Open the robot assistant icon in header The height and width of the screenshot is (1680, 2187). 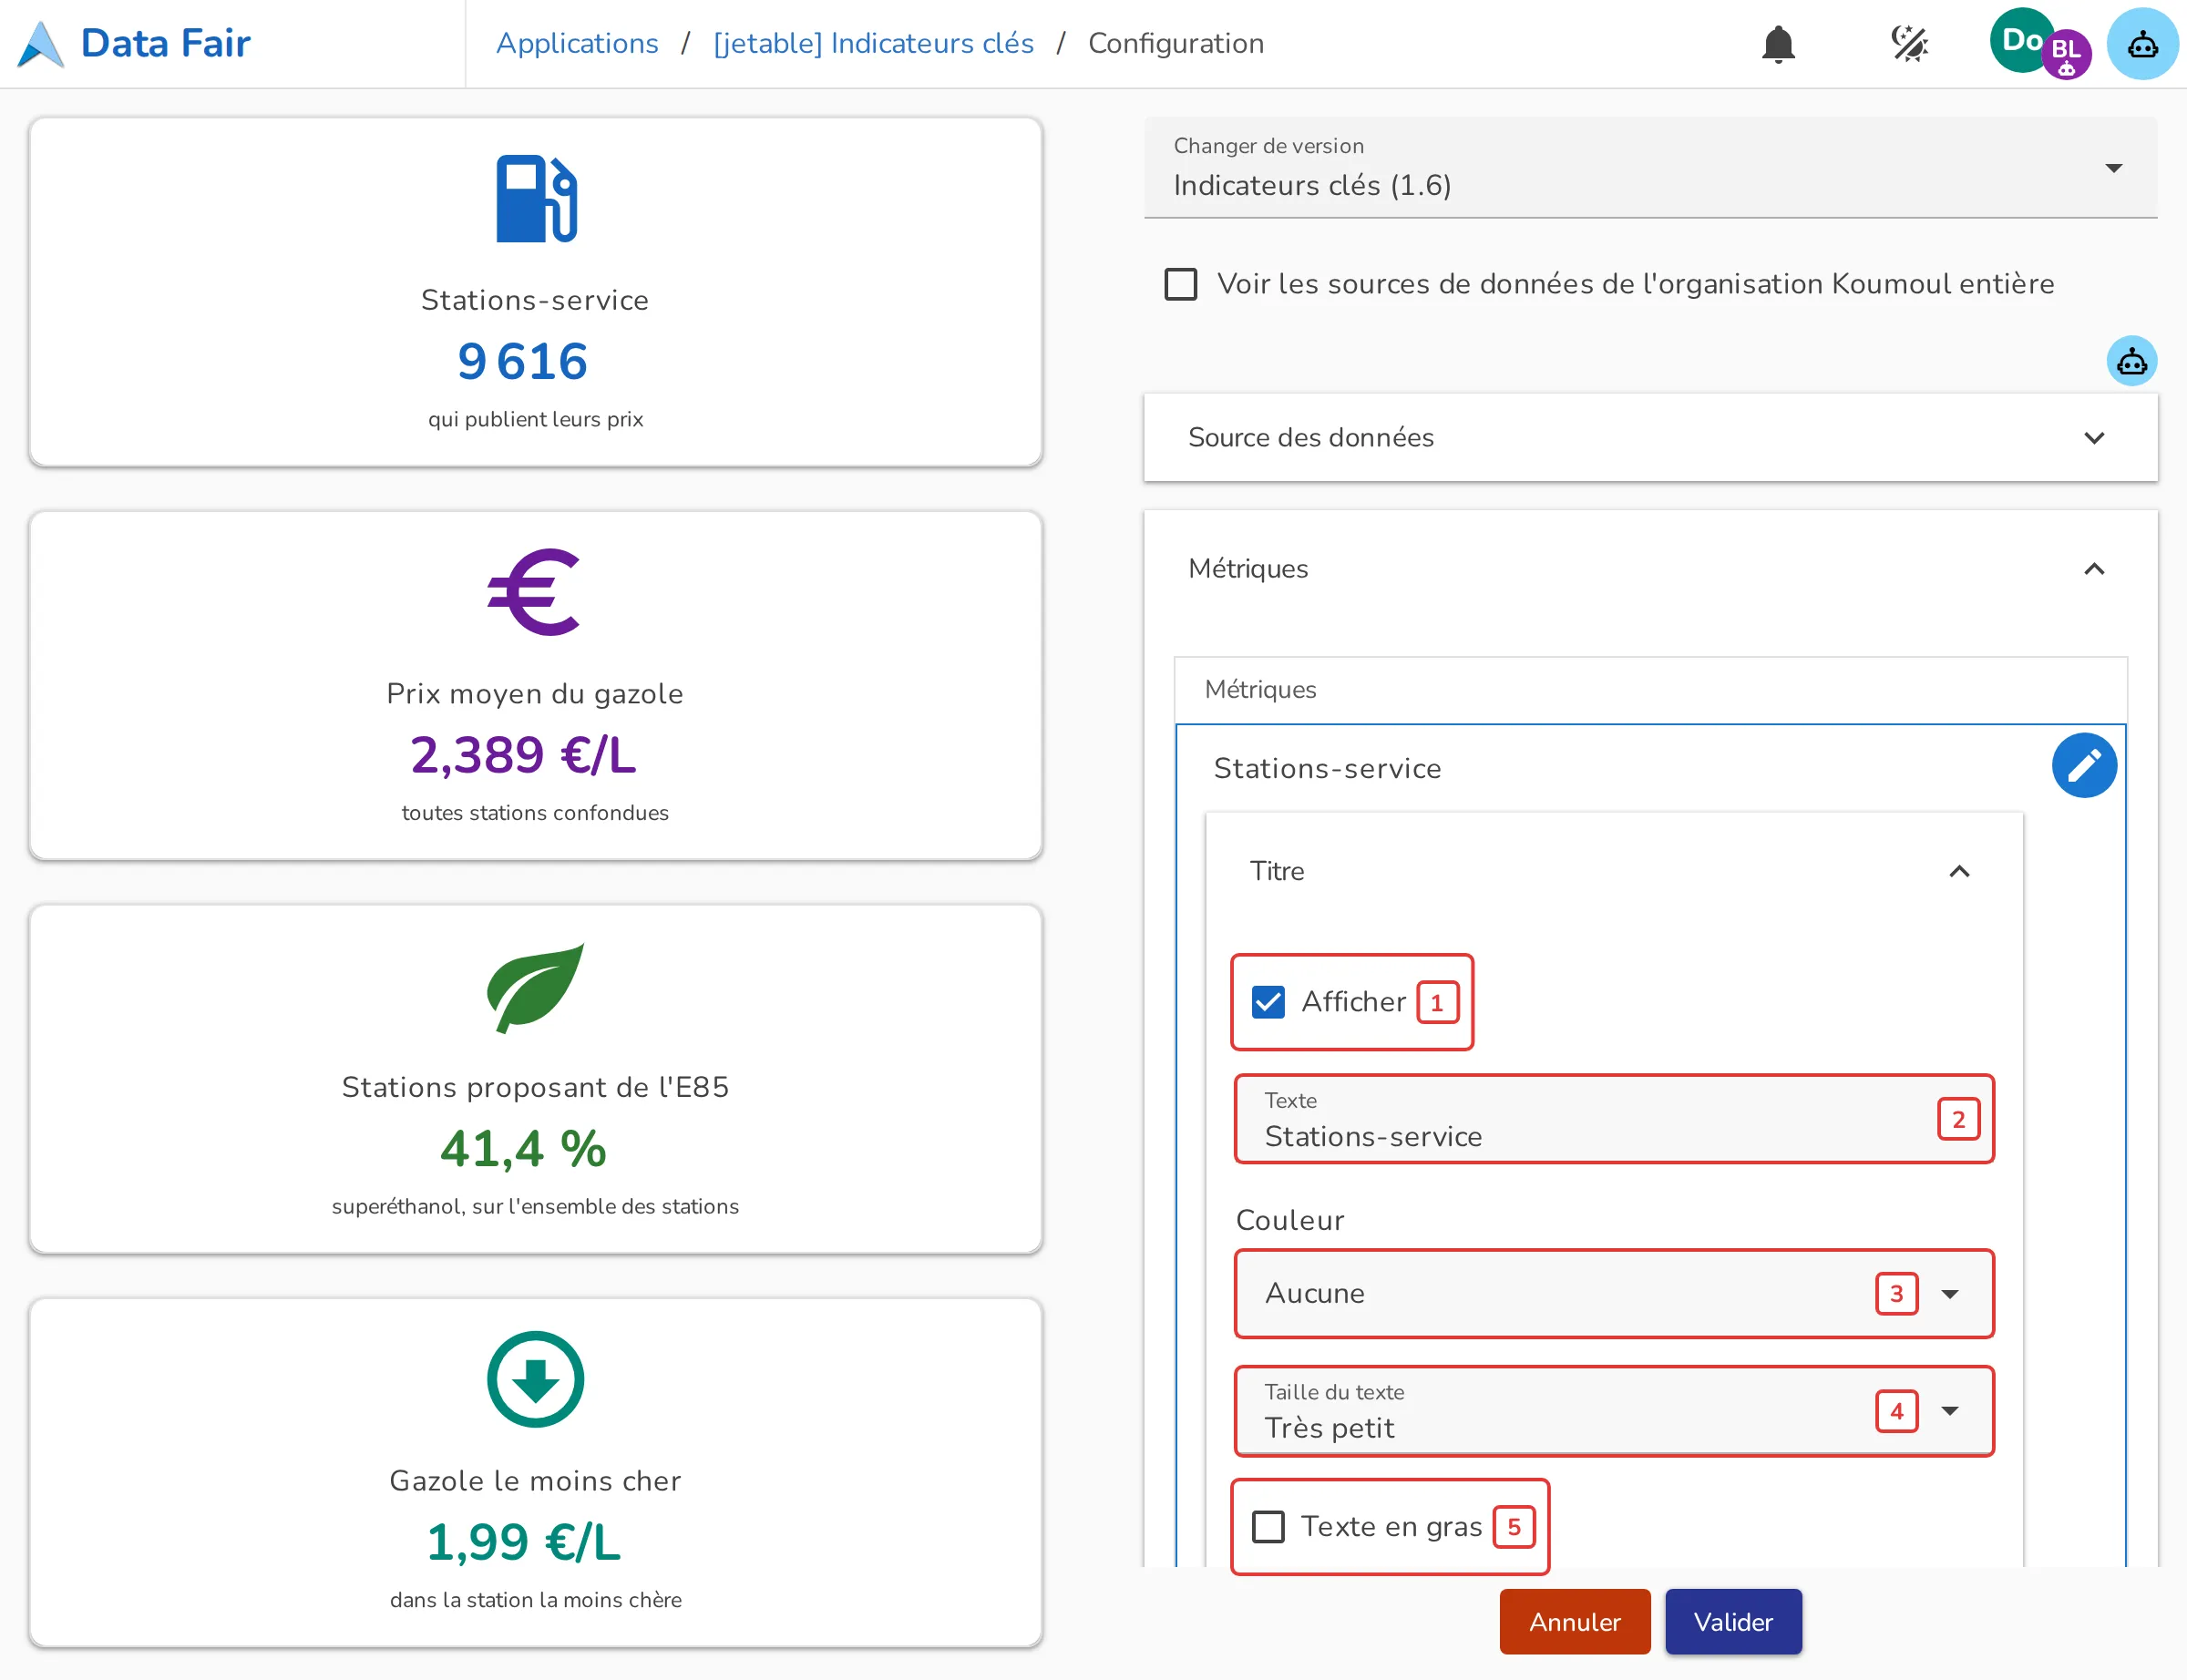[2142, 44]
